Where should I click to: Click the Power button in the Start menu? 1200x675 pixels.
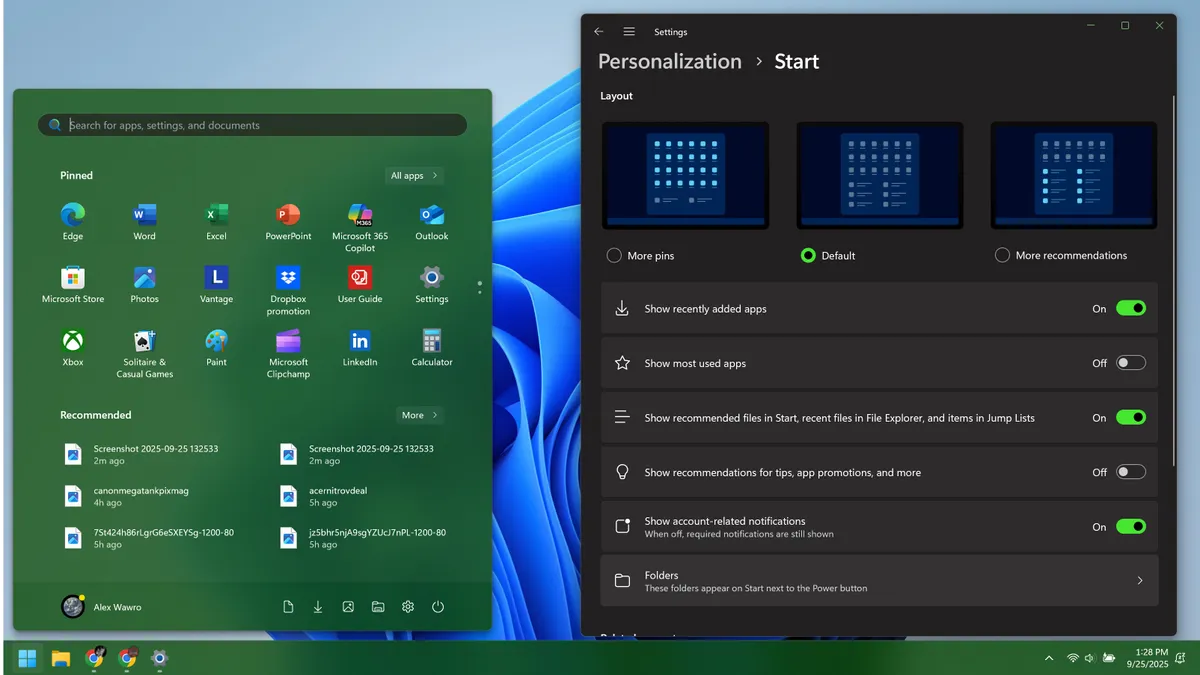438,606
